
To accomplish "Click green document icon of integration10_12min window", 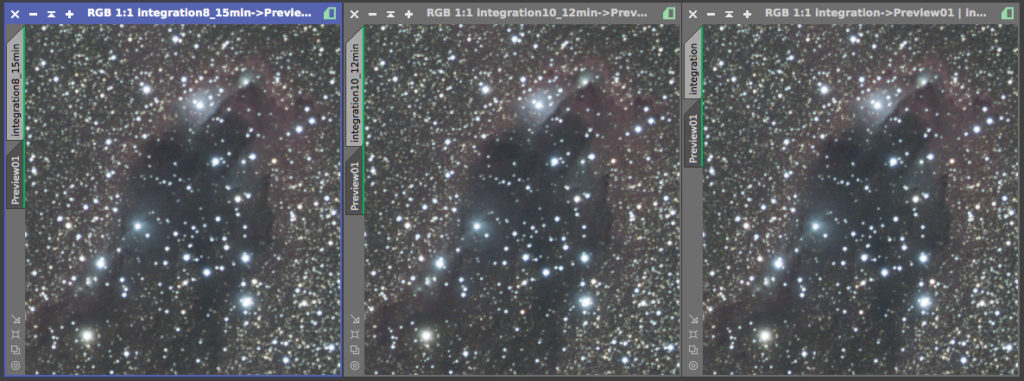I will point(669,13).
